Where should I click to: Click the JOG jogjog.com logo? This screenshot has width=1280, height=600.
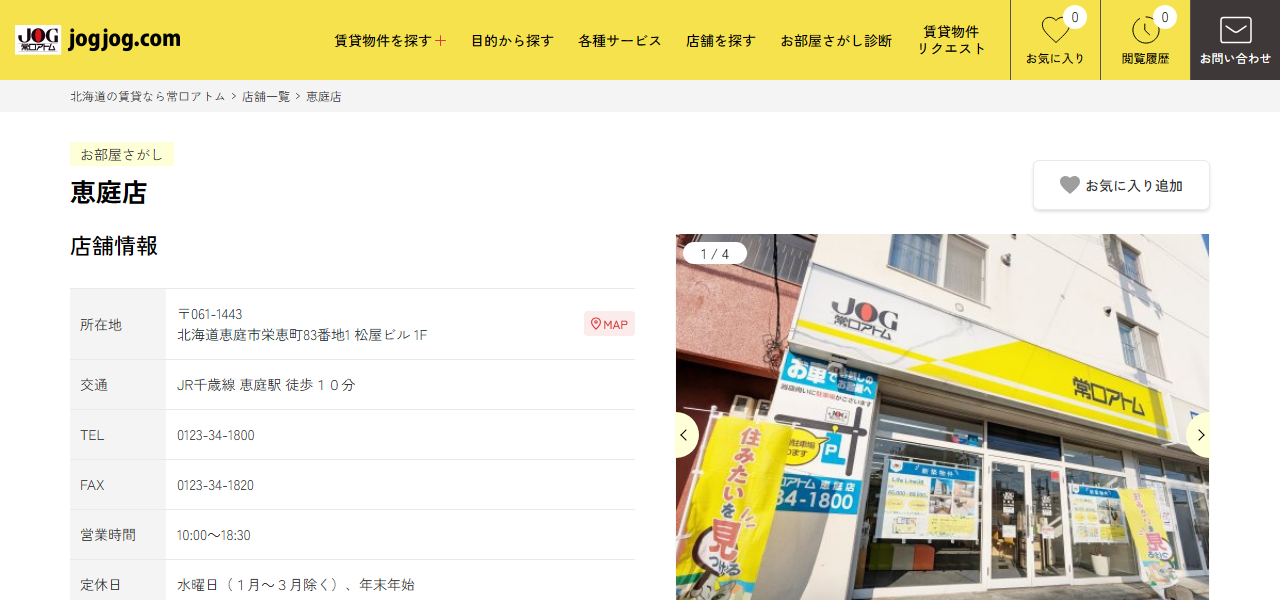pos(98,40)
